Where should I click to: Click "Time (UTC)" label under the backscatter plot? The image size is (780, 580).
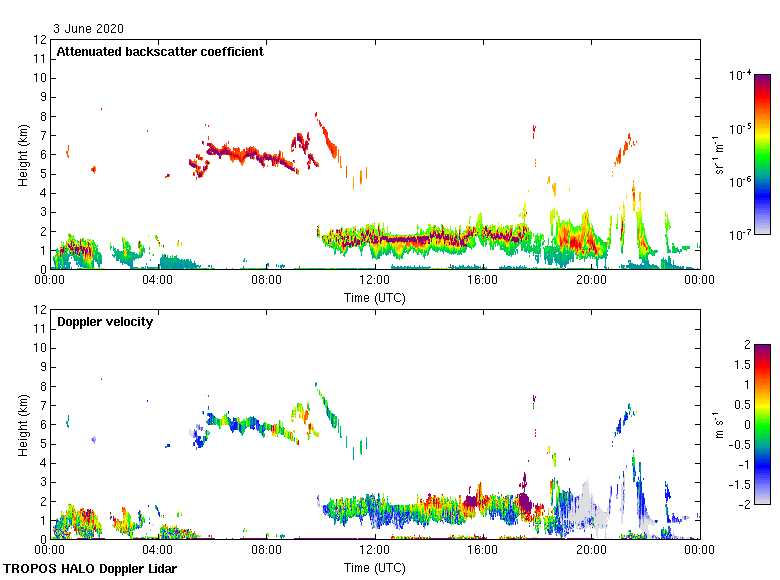[374, 297]
